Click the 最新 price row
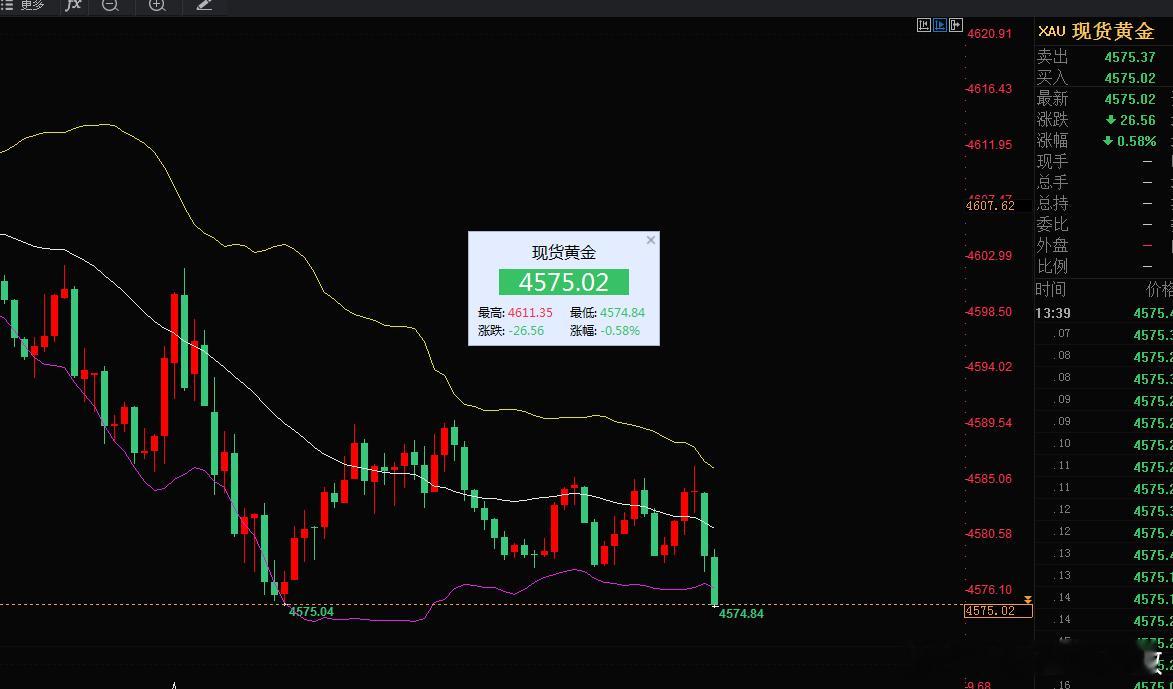 coord(1103,99)
